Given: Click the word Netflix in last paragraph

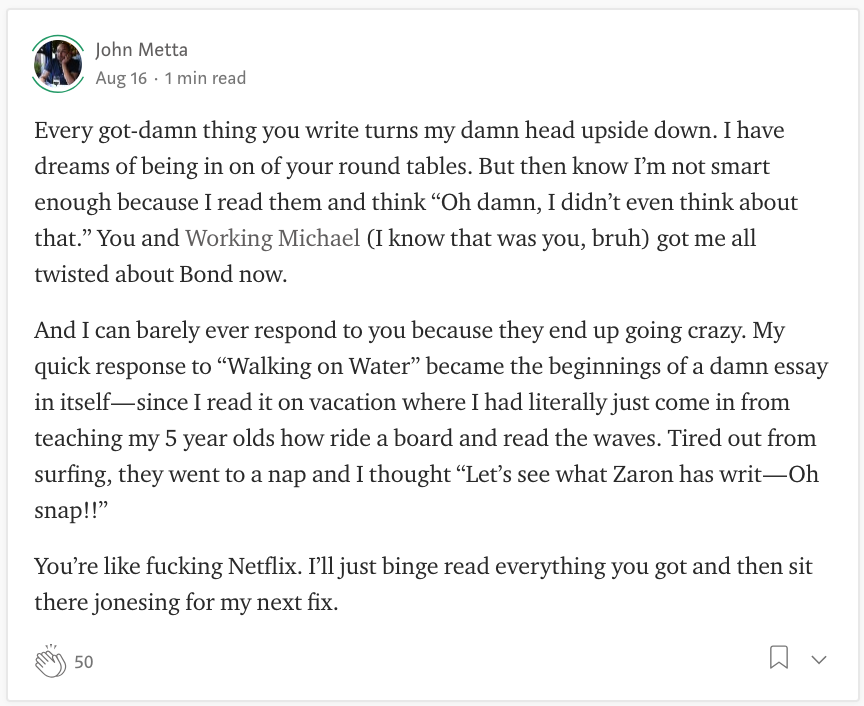Looking at the screenshot, I should [264, 566].
